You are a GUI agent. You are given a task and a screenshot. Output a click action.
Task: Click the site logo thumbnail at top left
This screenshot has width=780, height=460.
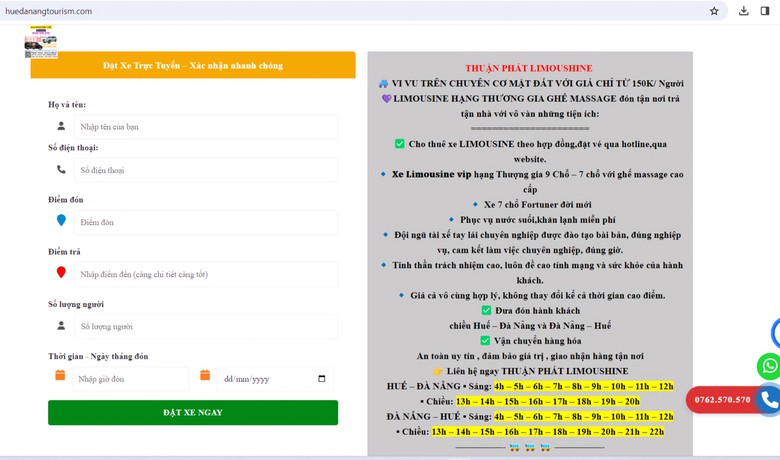41,43
